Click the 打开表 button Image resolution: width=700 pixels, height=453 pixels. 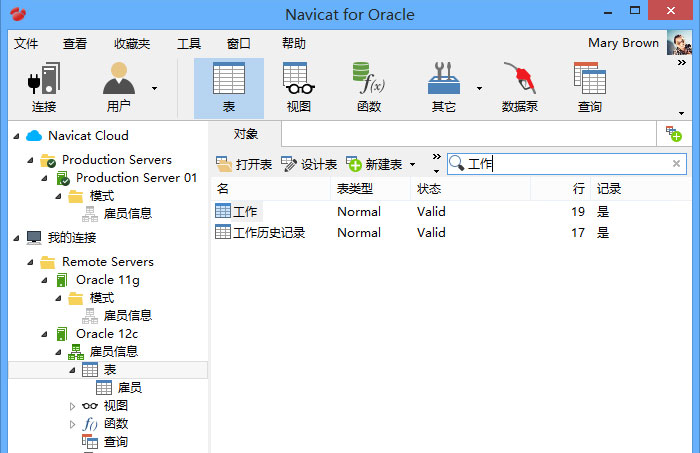pyautogui.click(x=244, y=164)
